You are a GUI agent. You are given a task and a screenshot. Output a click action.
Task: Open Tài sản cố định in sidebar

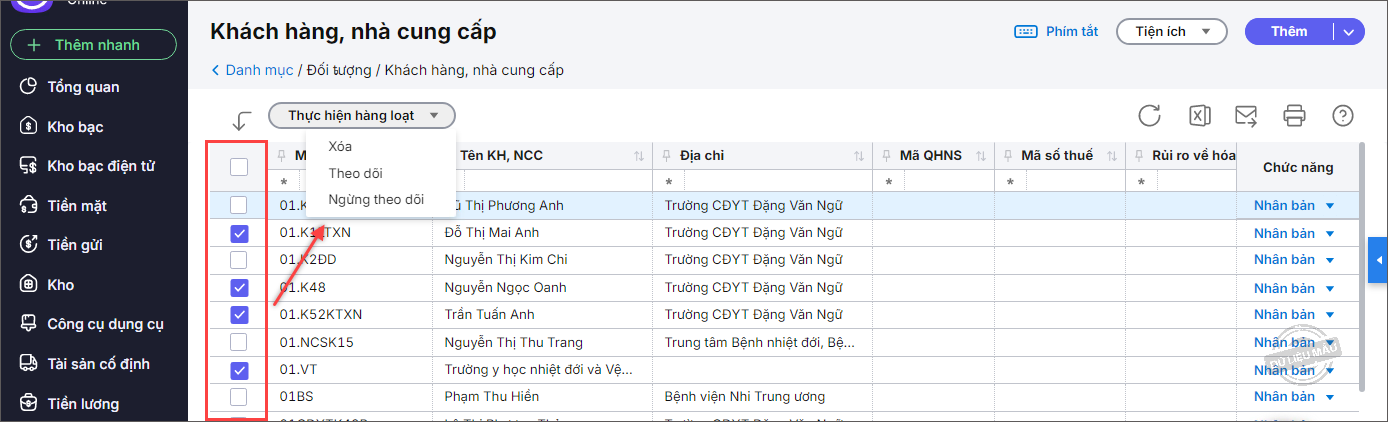click(x=98, y=364)
